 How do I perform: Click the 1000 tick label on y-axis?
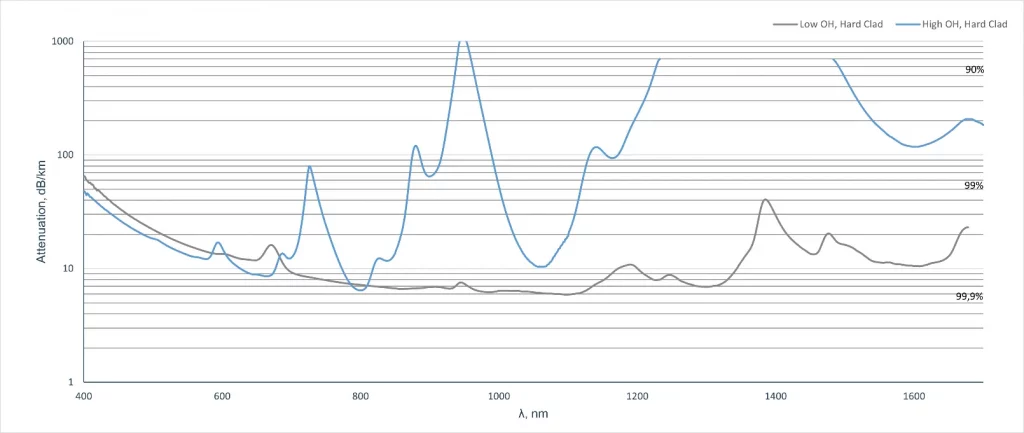pyautogui.click(x=62, y=42)
